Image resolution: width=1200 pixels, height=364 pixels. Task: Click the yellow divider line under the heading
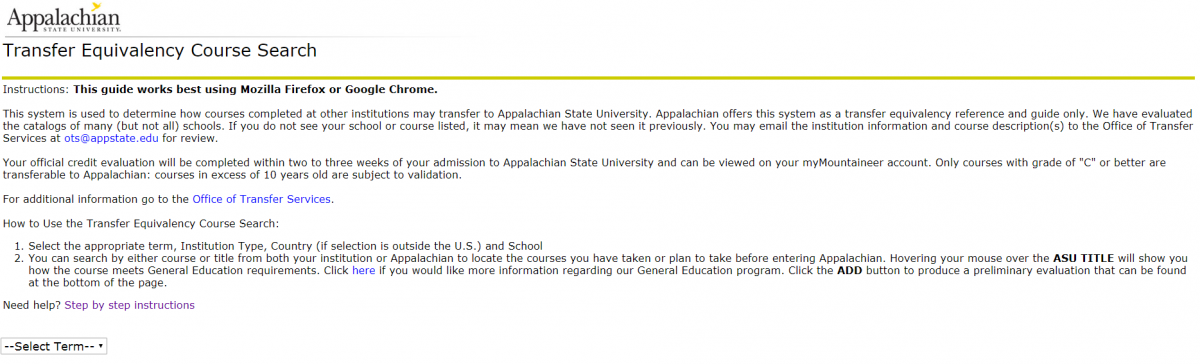(x=598, y=76)
